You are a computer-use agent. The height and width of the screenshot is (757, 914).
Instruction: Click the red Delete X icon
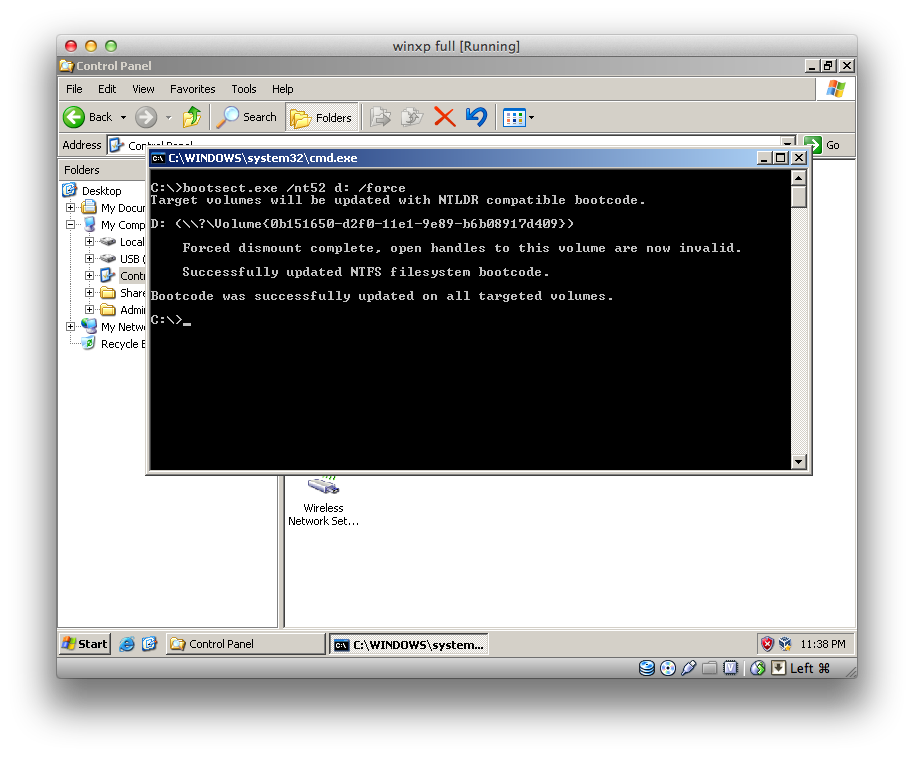445,117
